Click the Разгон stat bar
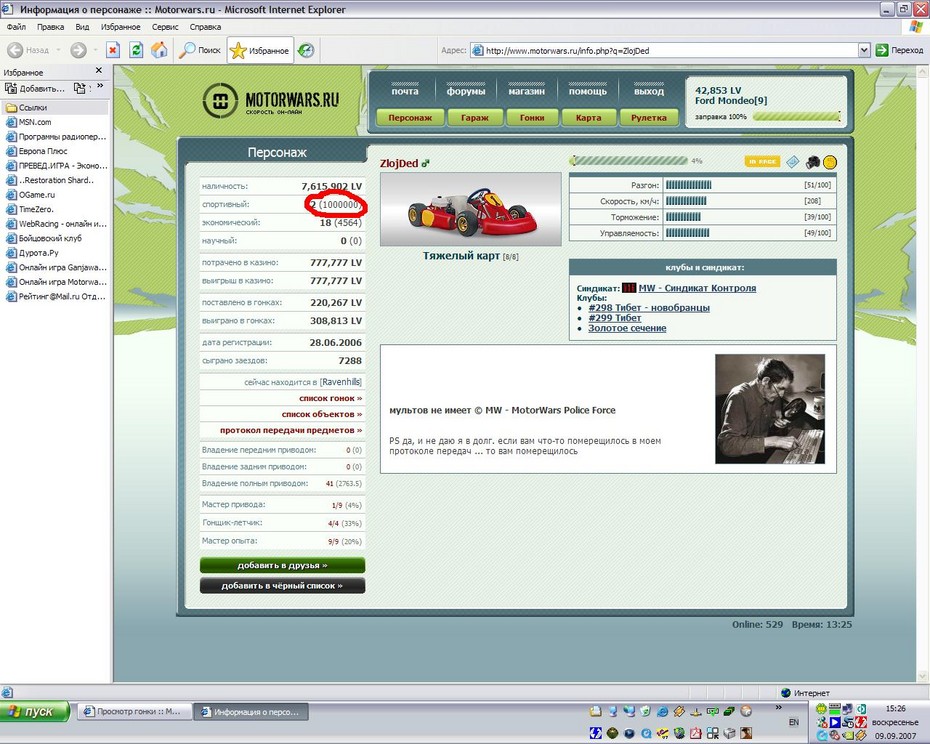This screenshot has height=744, width=930. (689, 185)
